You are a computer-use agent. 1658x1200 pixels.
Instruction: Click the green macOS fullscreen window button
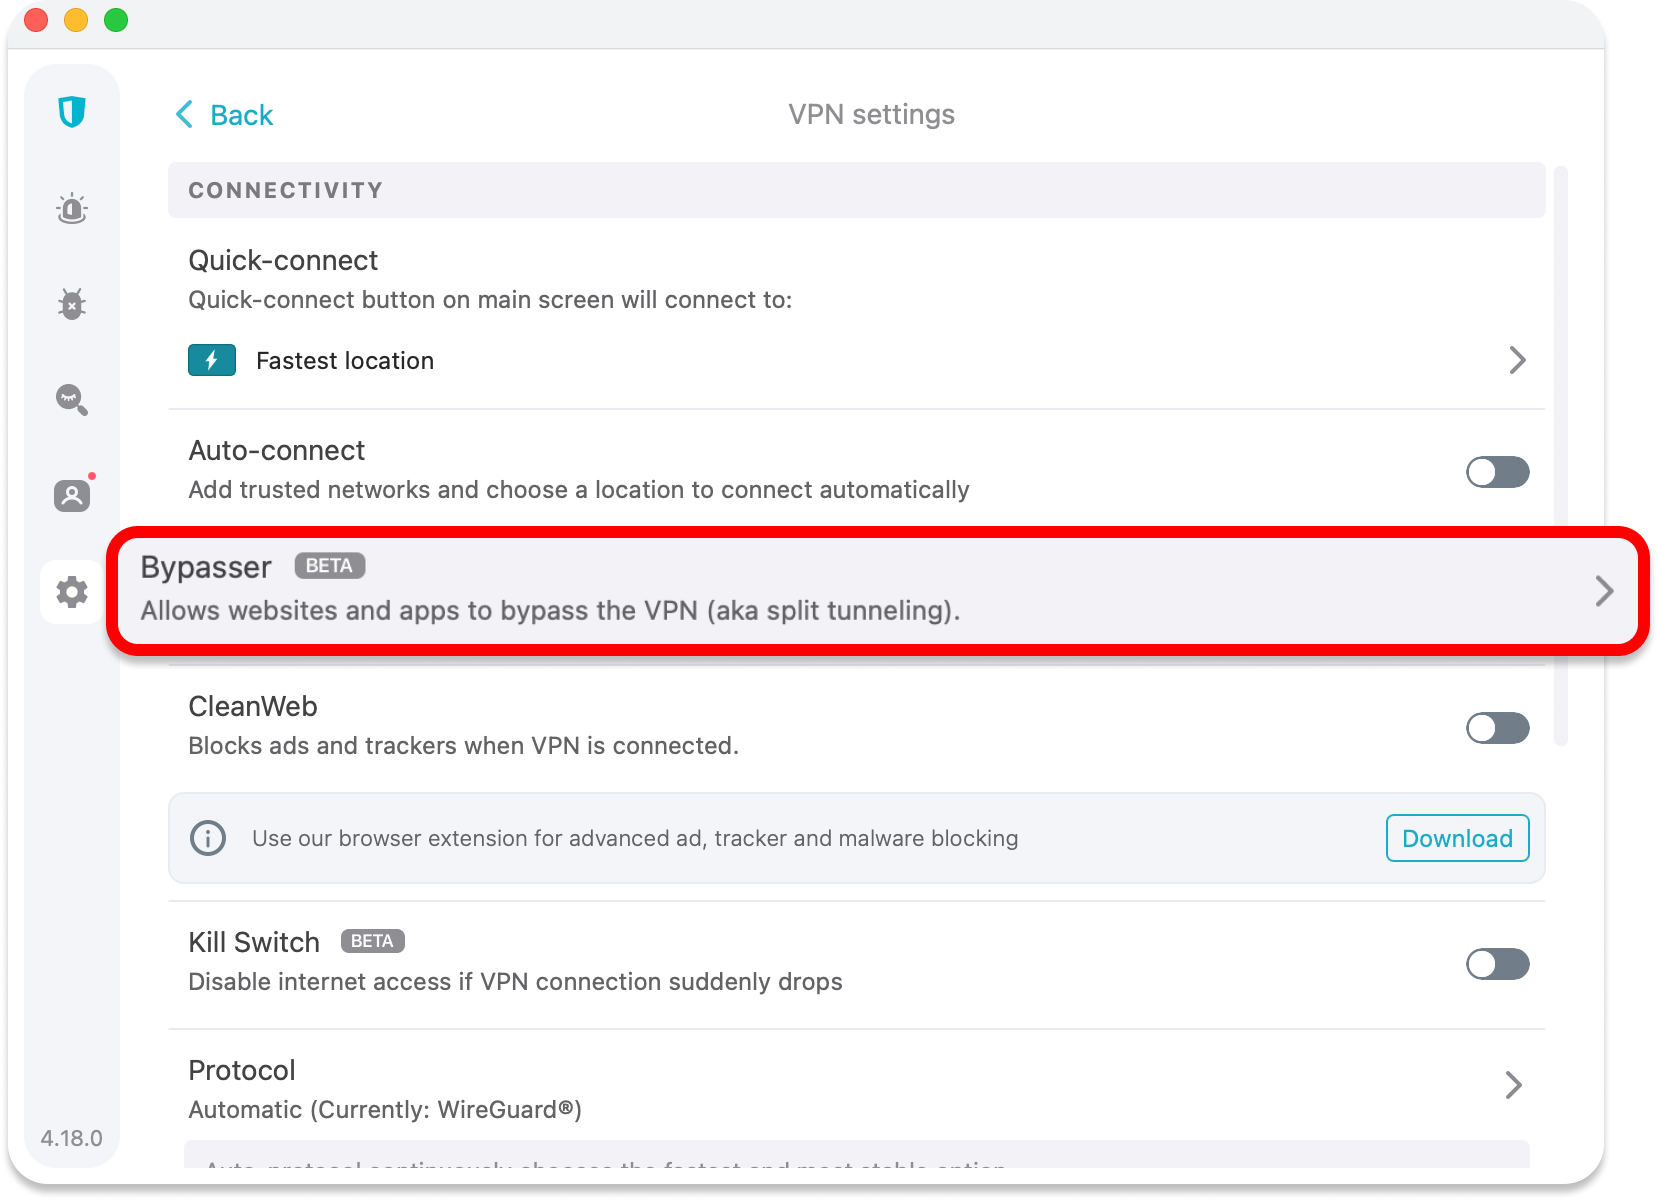coord(116,20)
